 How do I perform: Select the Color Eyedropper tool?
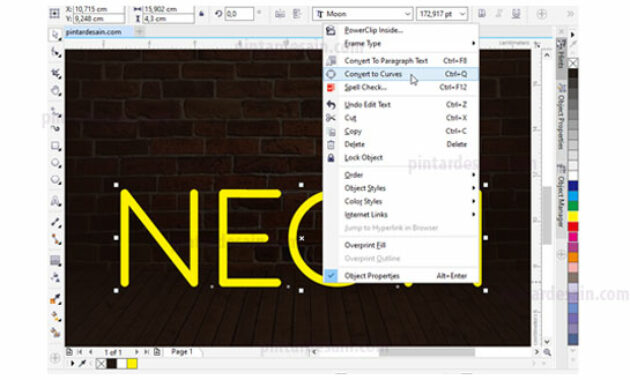(x=55, y=298)
